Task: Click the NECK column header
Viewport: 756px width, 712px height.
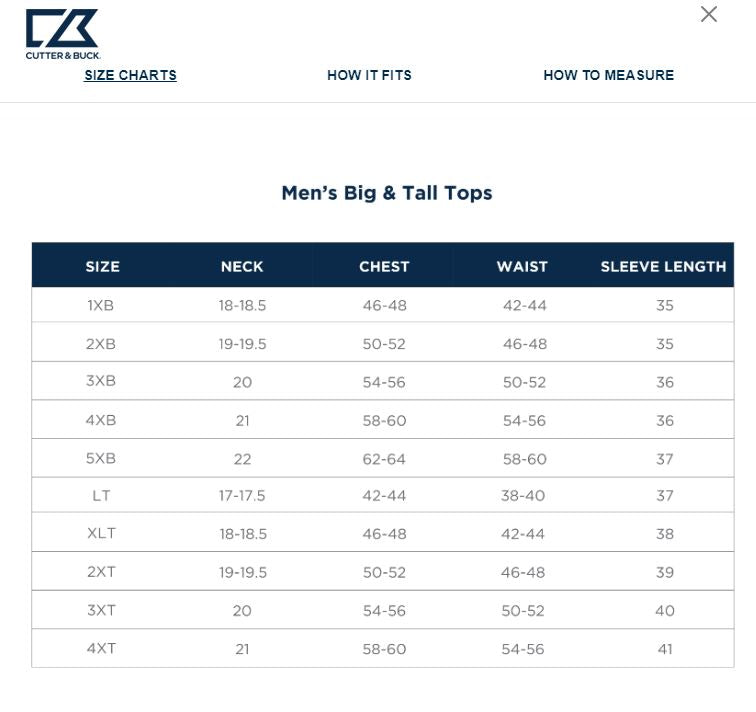Action: pos(242,266)
